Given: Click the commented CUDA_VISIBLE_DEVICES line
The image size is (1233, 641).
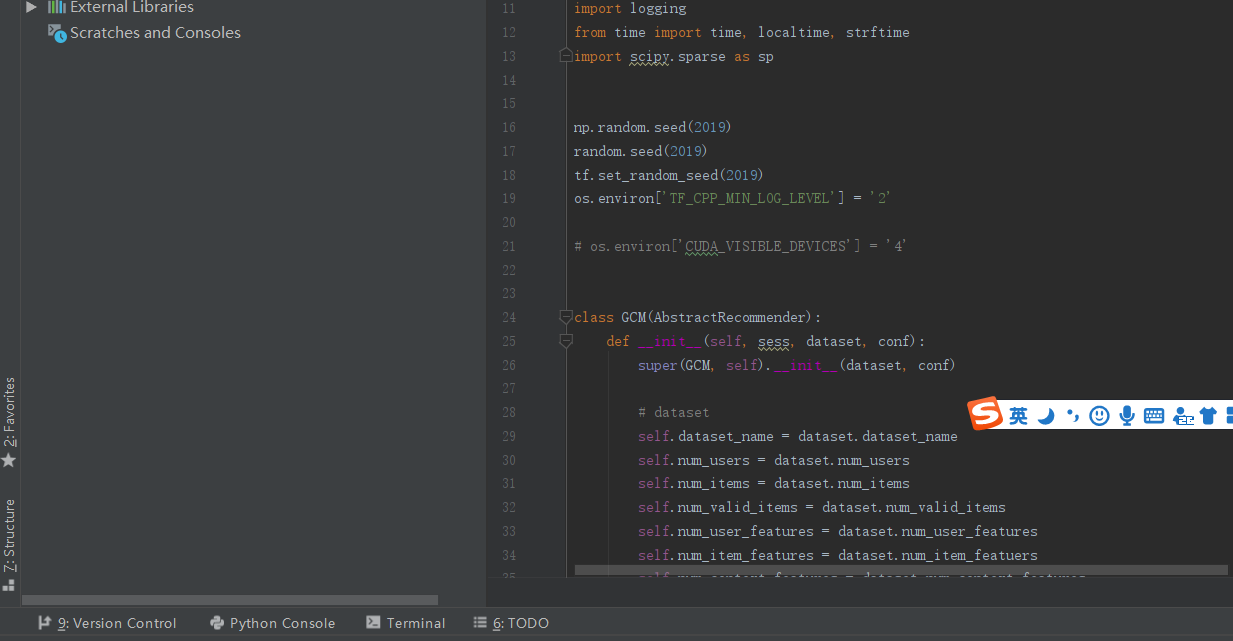Looking at the screenshot, I should point(740,246).
